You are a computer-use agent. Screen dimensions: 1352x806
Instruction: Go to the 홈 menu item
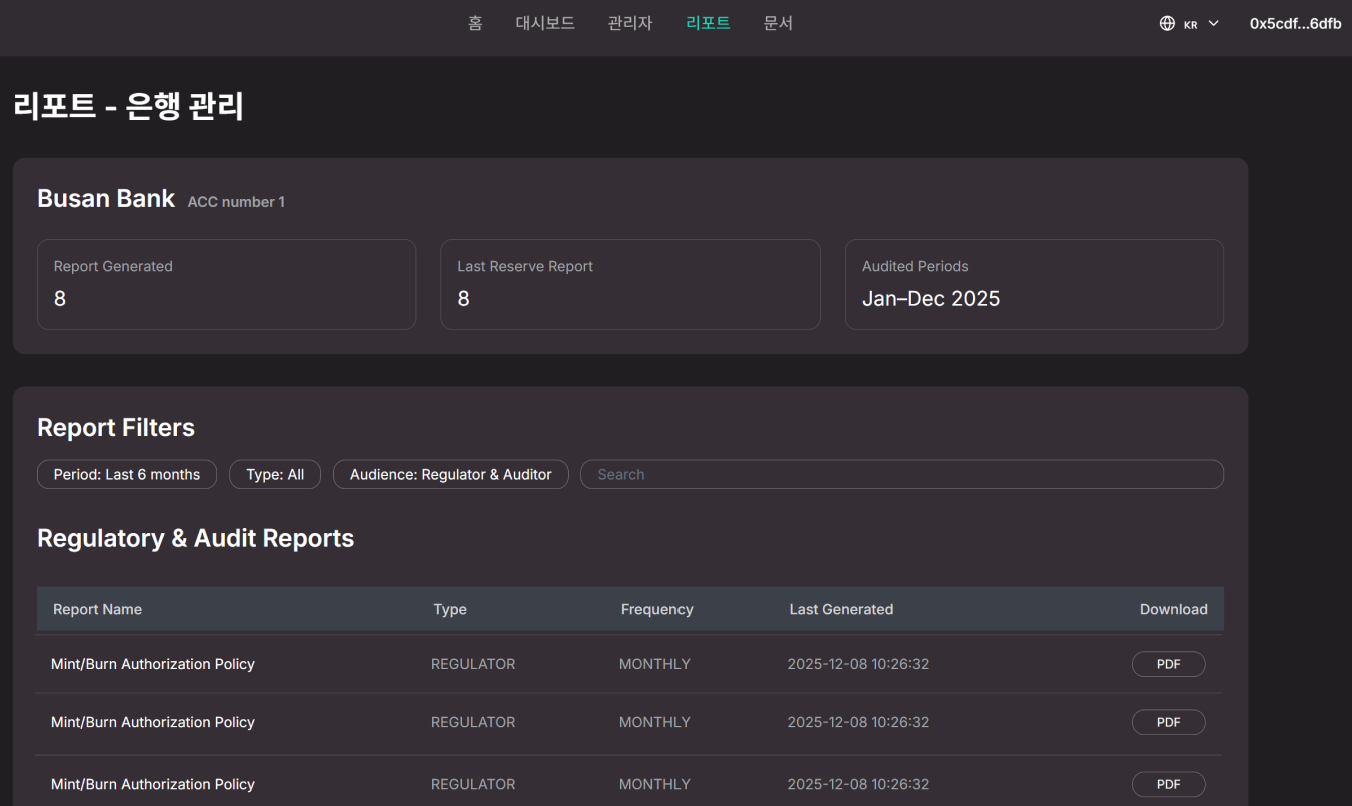[x=475, y=23]
